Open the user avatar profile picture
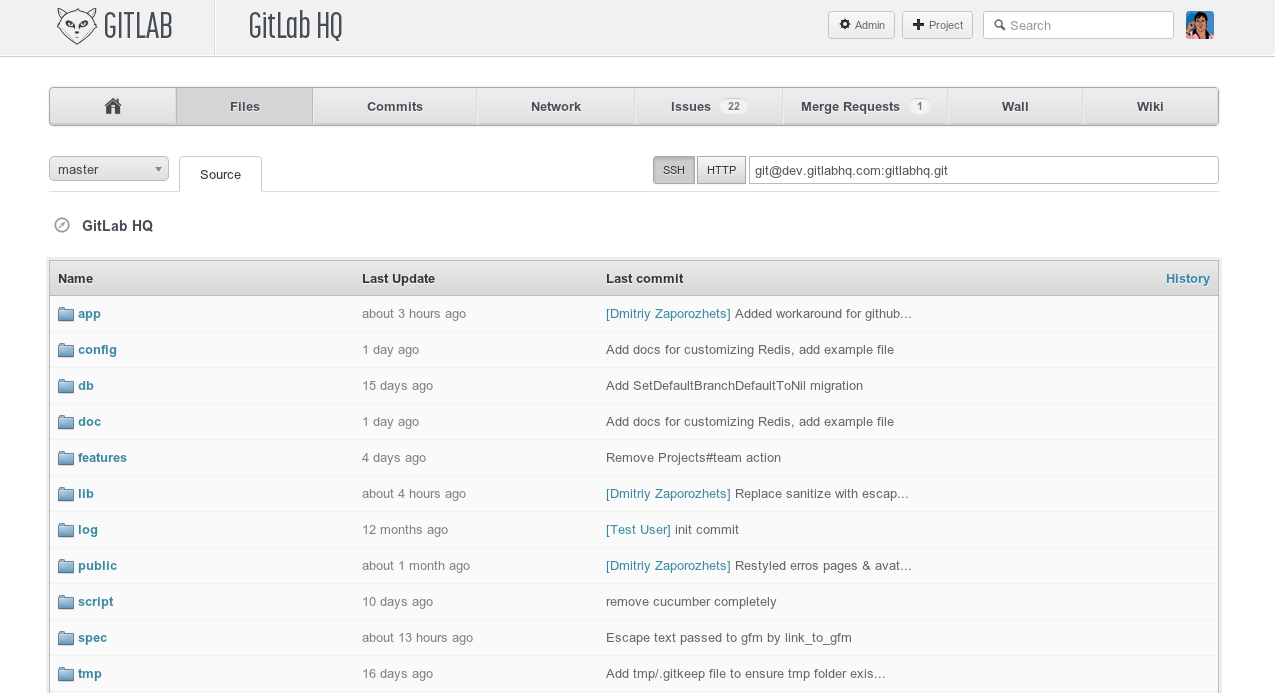Image resolution: width=1275 pixels, height=693 pixels. 1199,25
